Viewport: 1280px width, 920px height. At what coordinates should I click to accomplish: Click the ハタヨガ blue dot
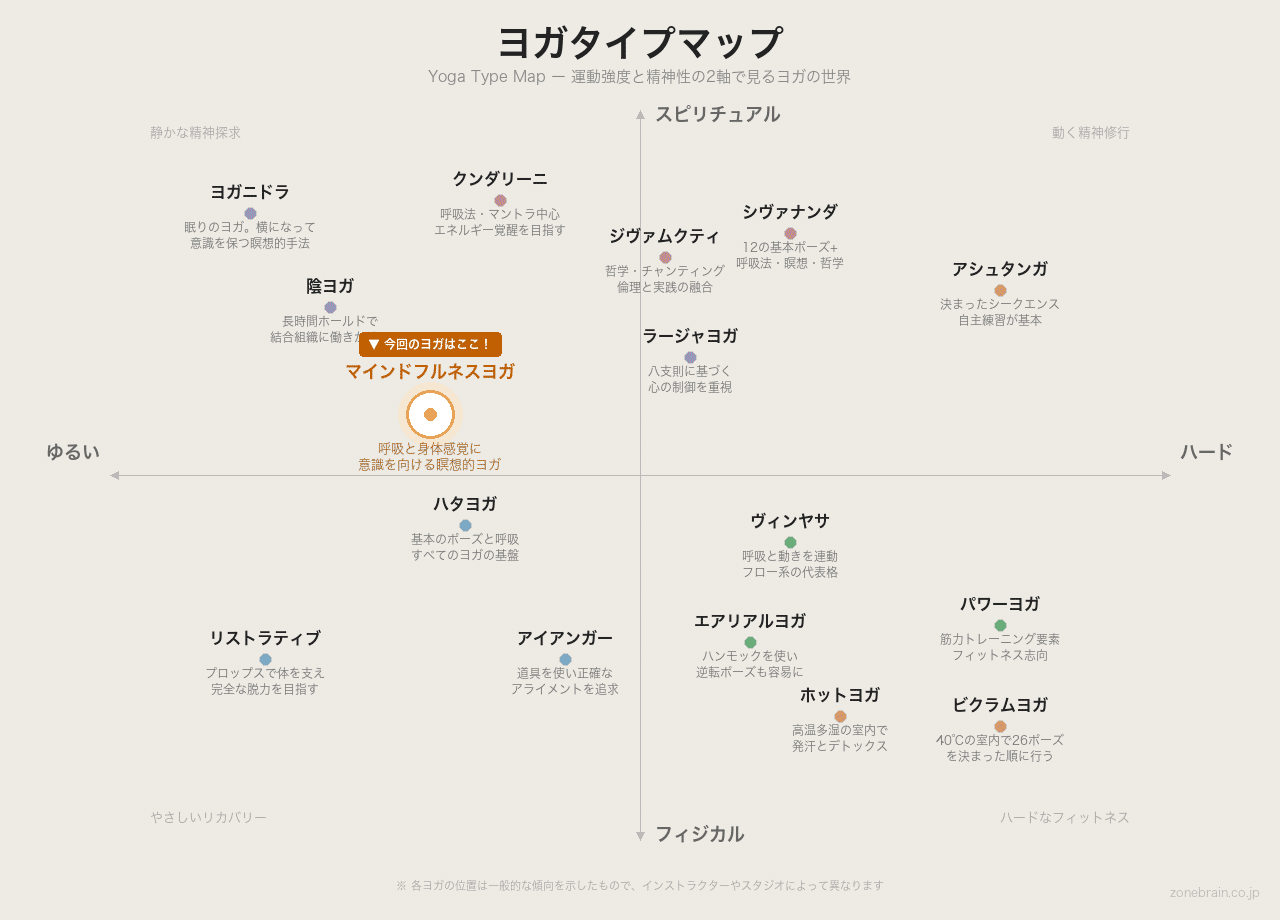(x=465, y=525)
